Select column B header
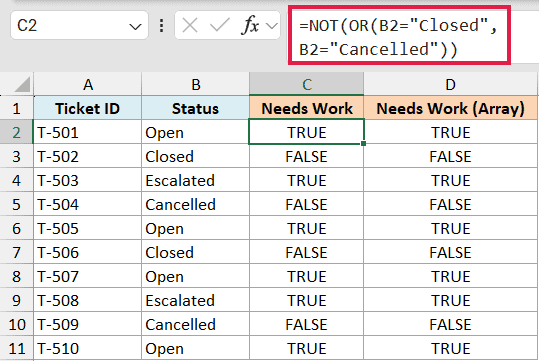This screenshot has width=539, height=361. click(196, 85)
